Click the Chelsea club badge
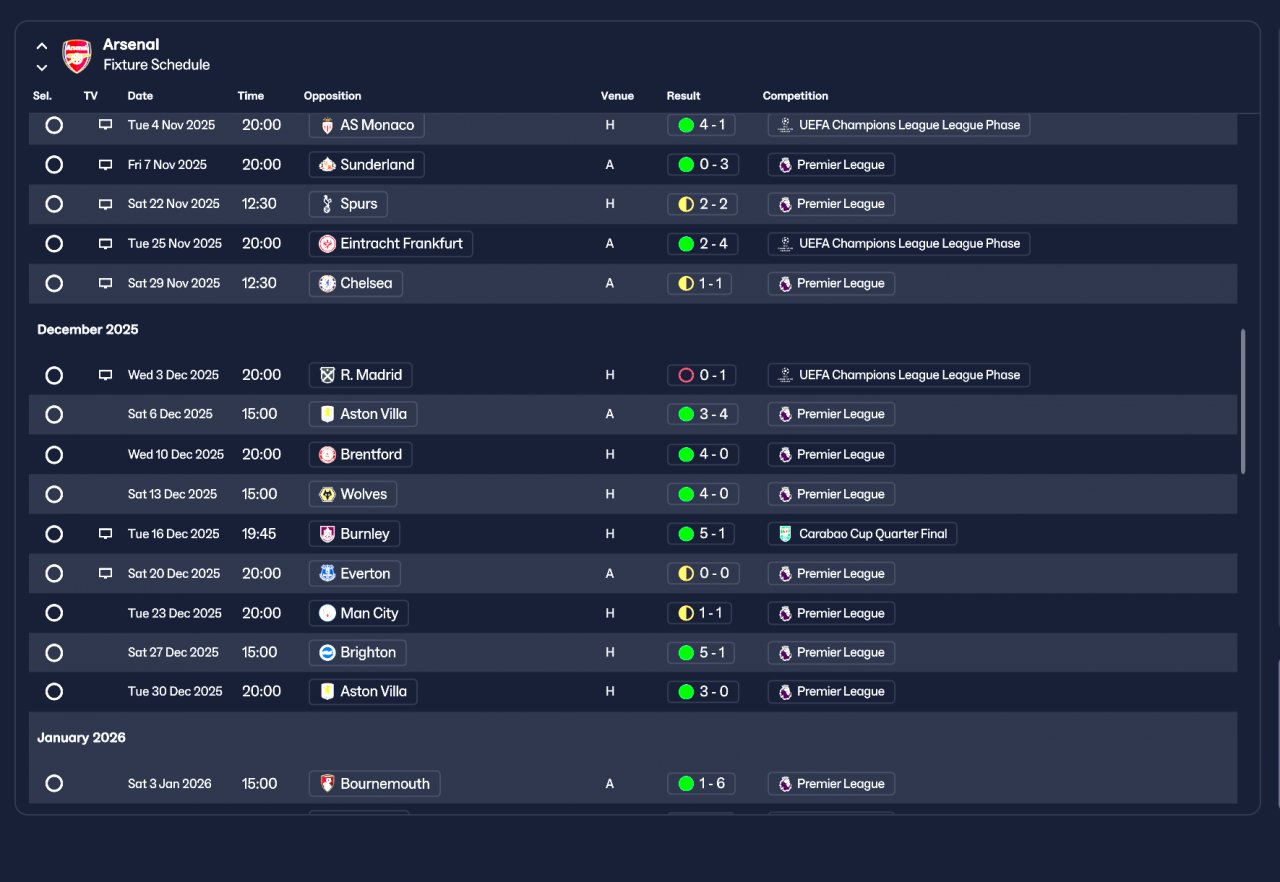The image size is (1280, 882). pyautogui.click(x=327, y=283)
